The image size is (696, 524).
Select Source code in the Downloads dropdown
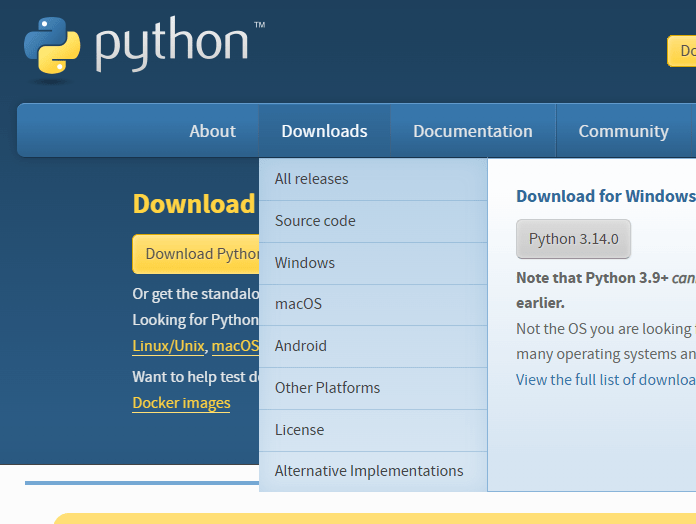(x=315, y=221)
